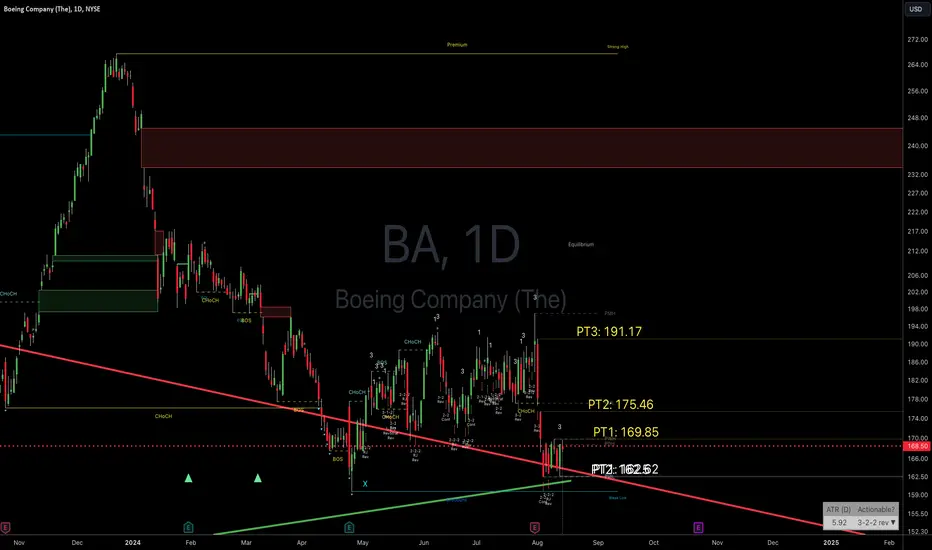Select the PT1: 169.85 target label
Image resolution: width=932 pixels, height=550 pixels.
pyautogui.click(x=625, y=432)
